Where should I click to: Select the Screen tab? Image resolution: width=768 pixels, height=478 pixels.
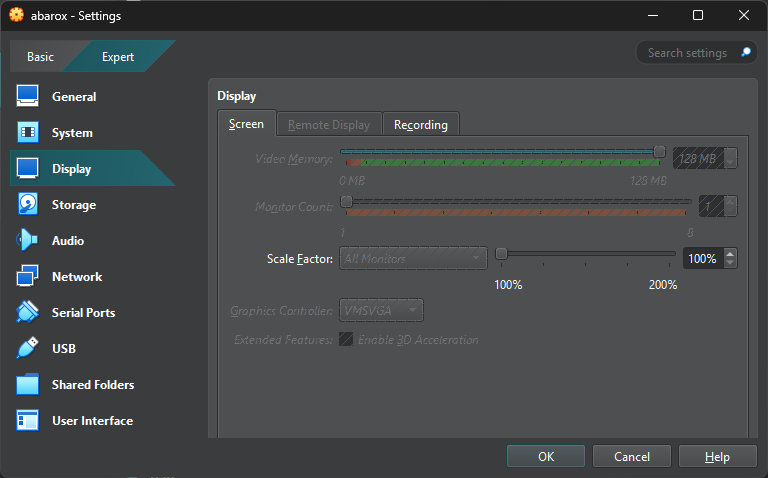pyautogui.click(x=246, y=124)
